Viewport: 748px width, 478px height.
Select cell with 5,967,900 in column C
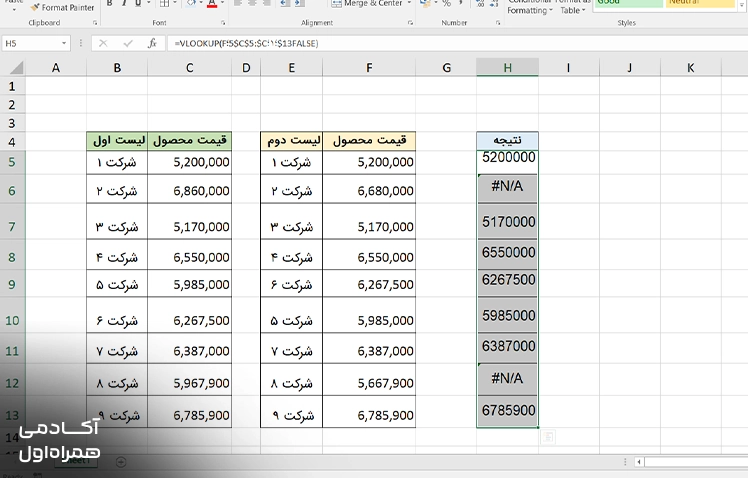coord(189,380)
